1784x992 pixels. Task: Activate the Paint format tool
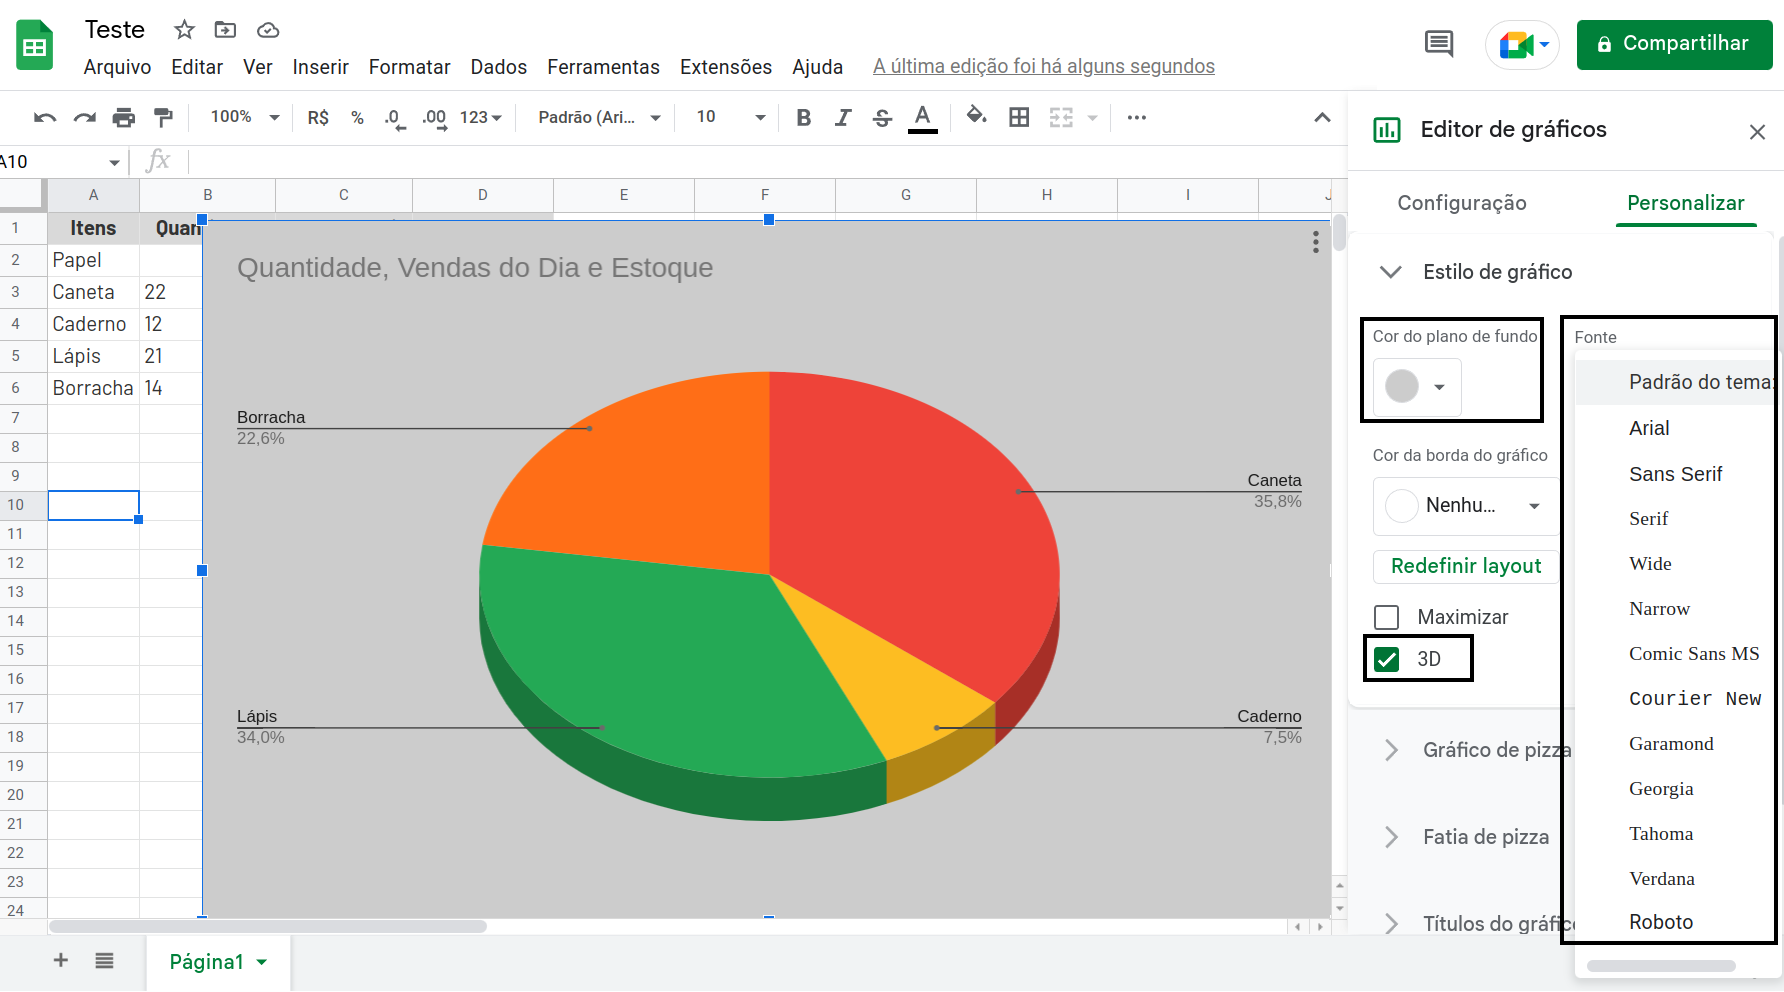pyautogui.click(x=163, y=117)
